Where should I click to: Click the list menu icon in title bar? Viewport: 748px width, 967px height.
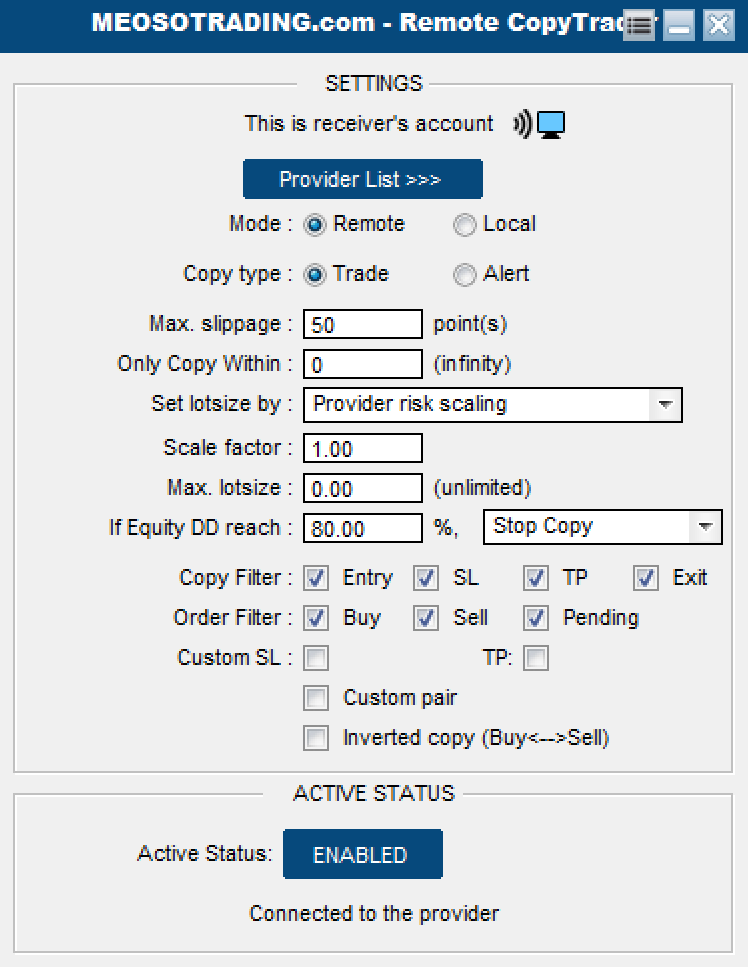point(640,26)
